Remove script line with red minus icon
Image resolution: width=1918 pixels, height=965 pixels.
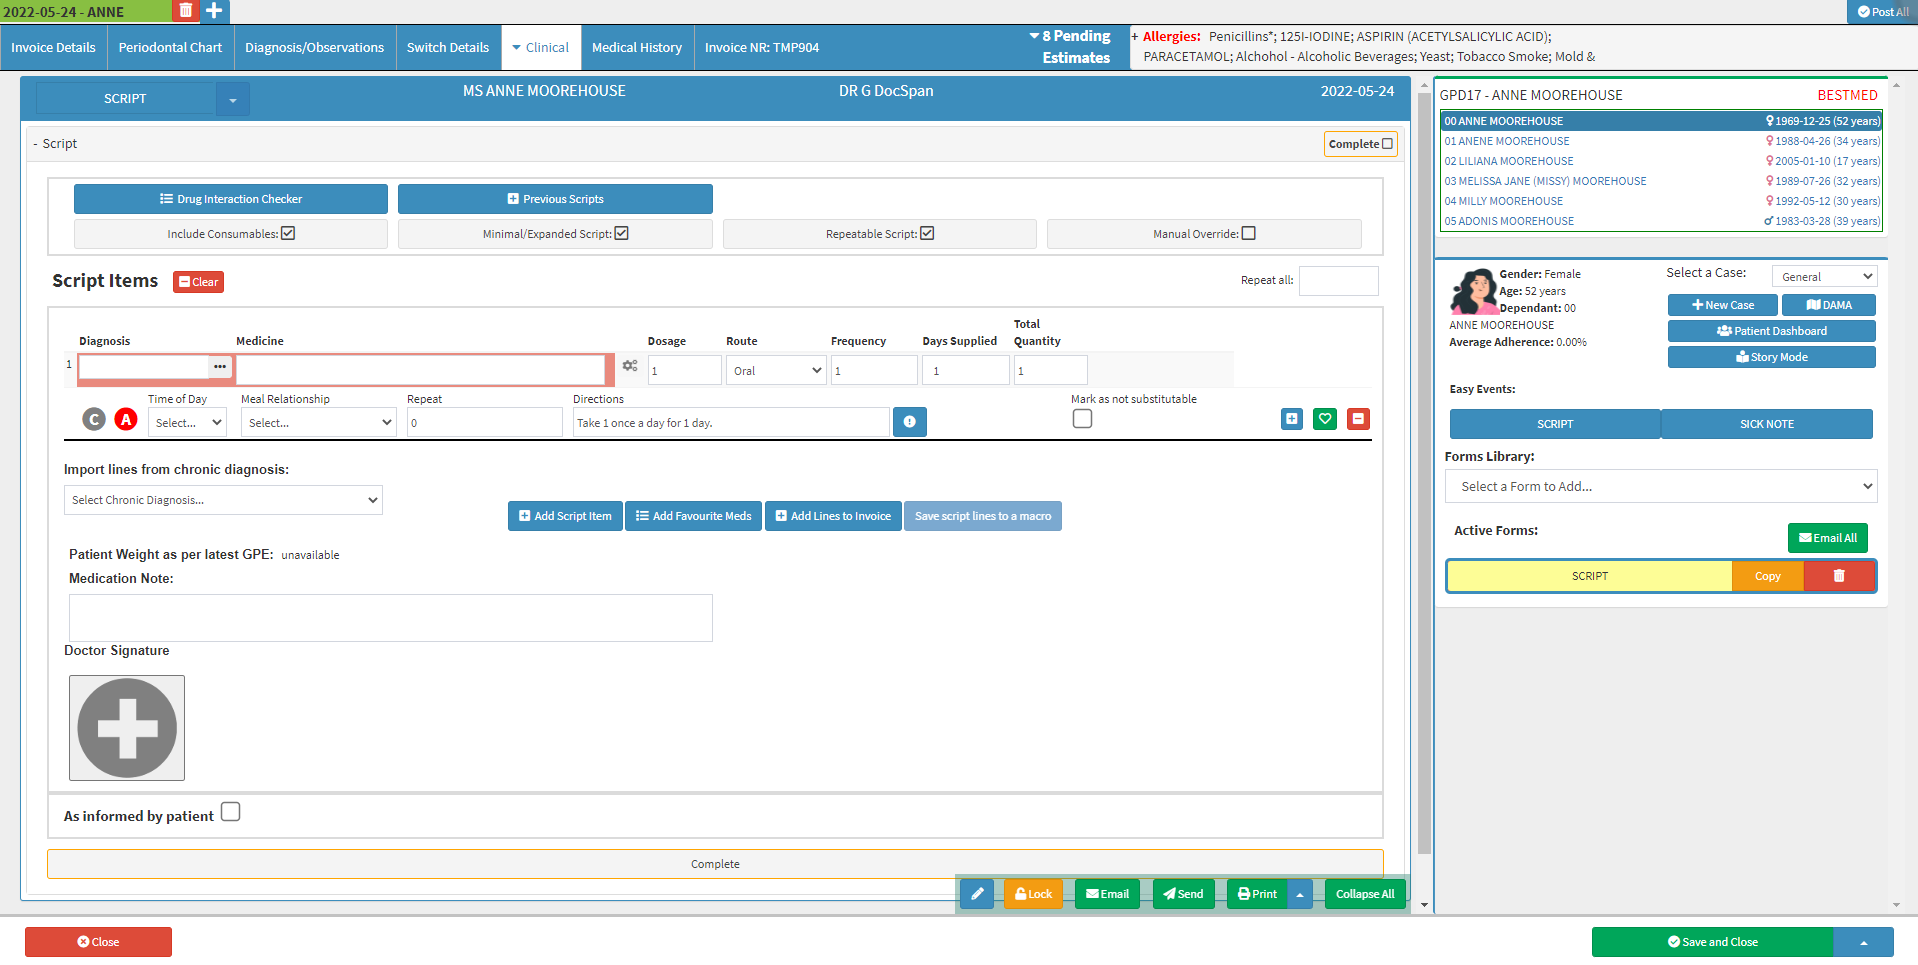tap(1358, 419)
